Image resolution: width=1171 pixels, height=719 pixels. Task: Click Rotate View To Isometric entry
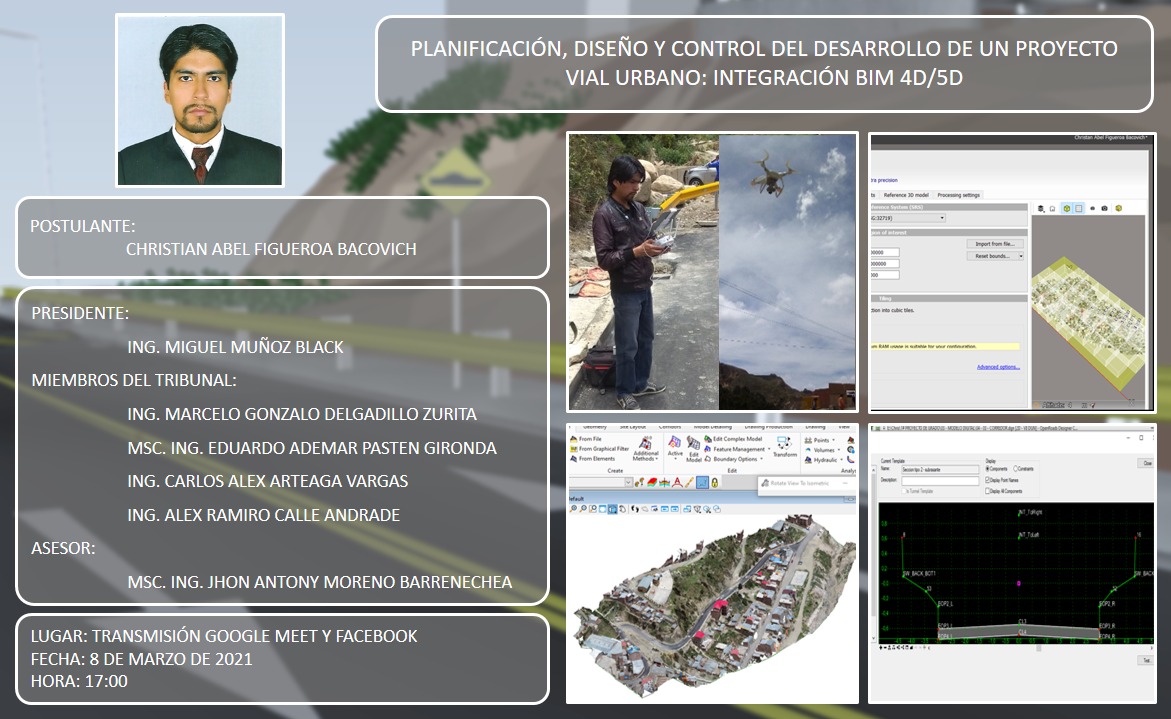click(795, 483)
